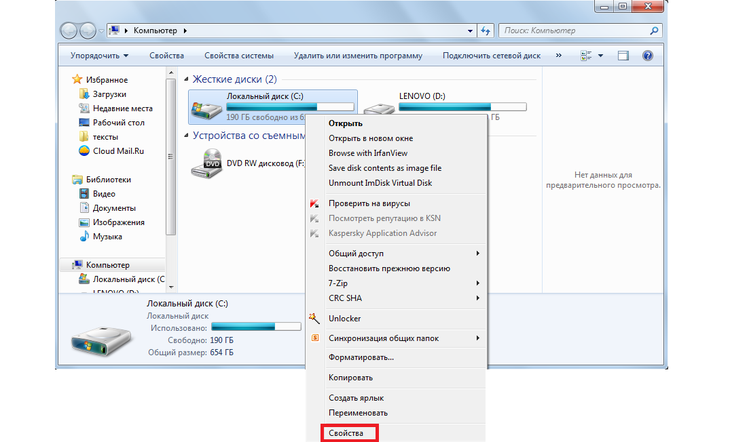Click the refresh button beside the address bar
Screen dimensions: 730x442
pyautogui.click(x=485, y=31)
